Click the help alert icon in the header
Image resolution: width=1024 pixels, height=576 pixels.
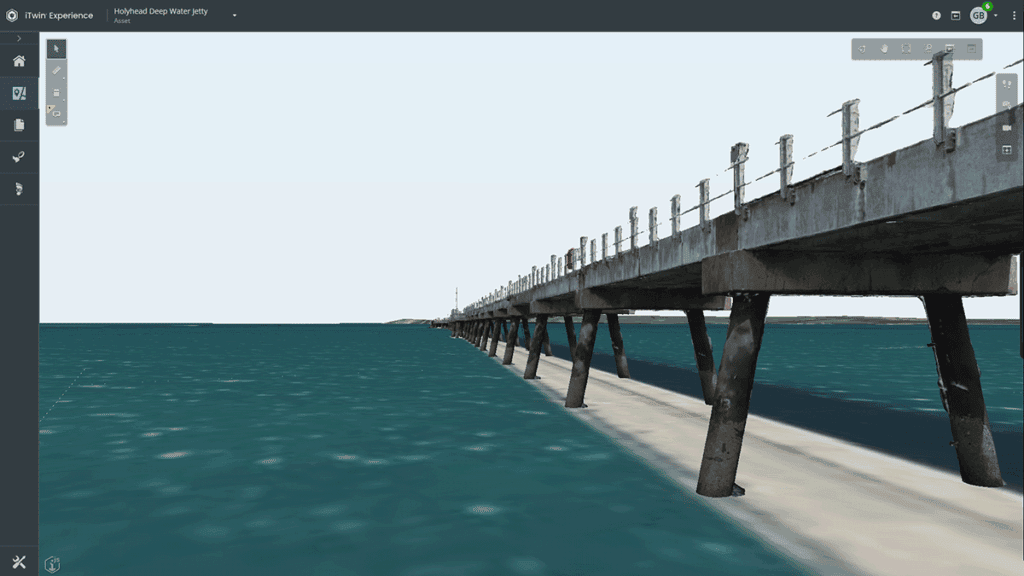point(936,16)
